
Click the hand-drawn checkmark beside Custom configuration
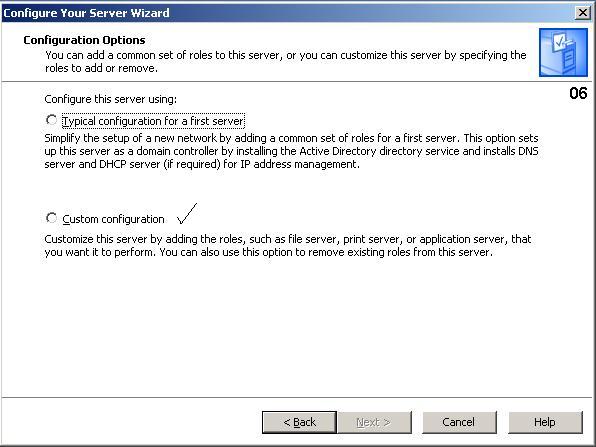pos(187,214)
